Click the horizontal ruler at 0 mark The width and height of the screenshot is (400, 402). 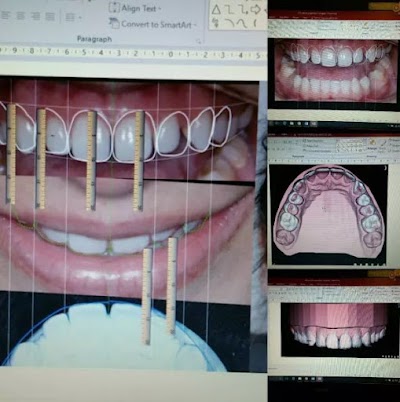coord(171,55)
